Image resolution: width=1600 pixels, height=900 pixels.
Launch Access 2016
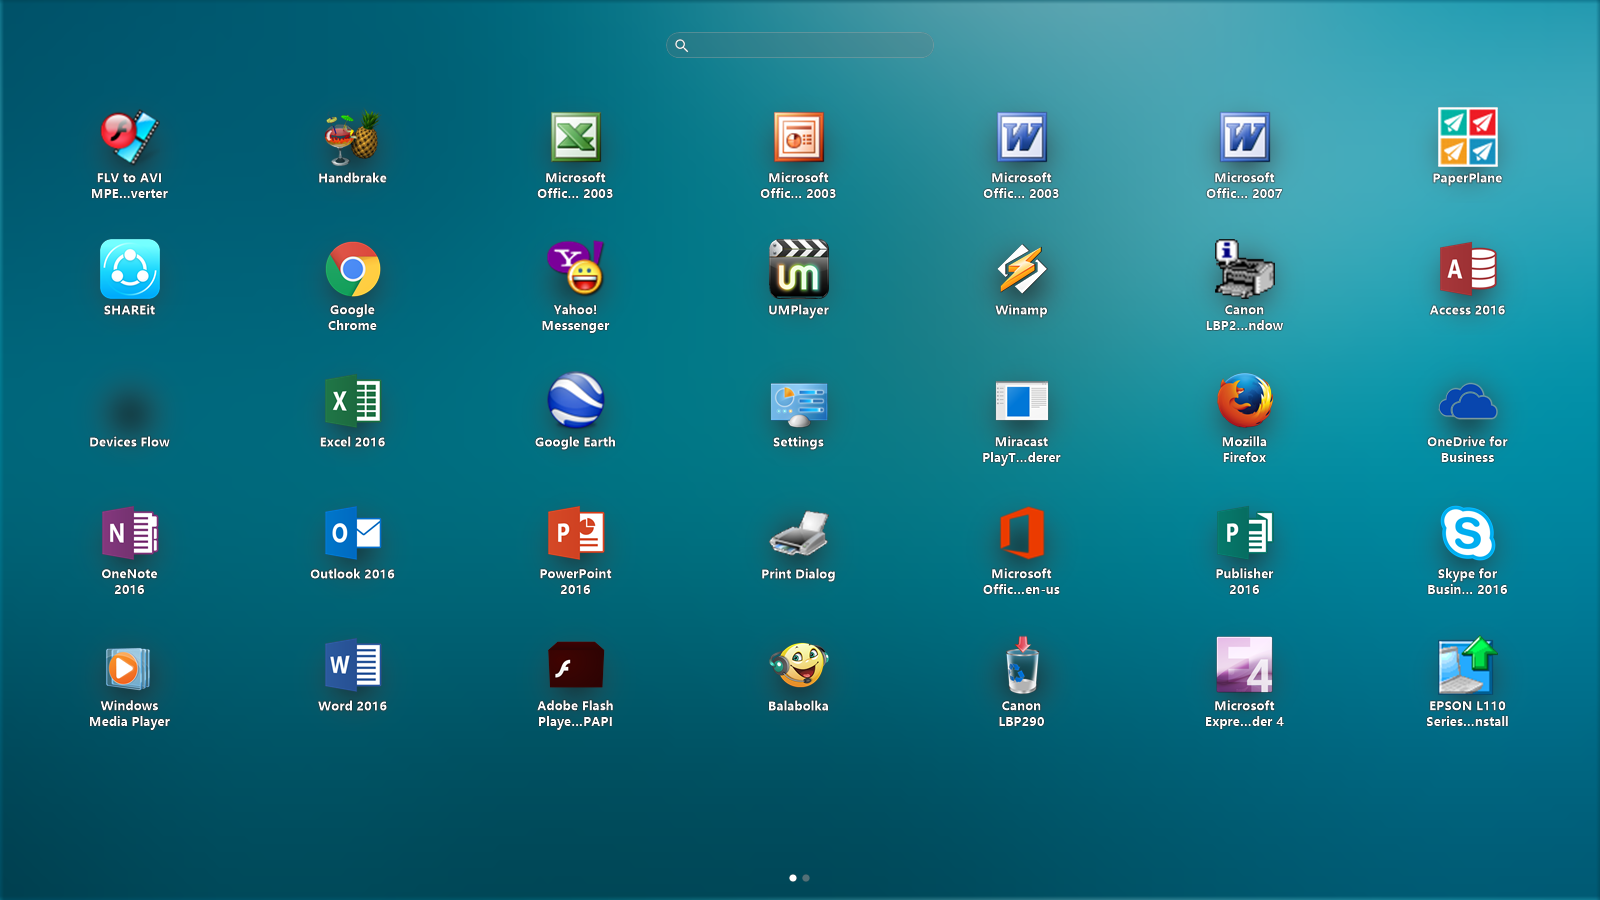(x=1467, y=271)
